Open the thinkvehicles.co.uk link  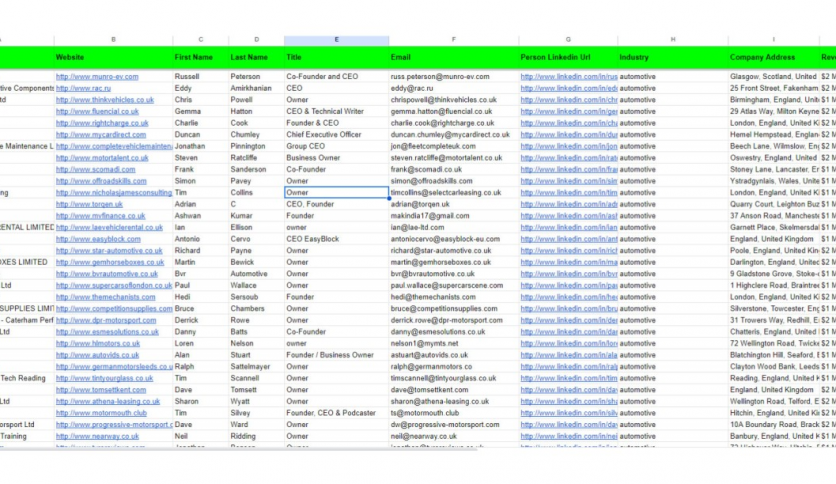point(104,100)
